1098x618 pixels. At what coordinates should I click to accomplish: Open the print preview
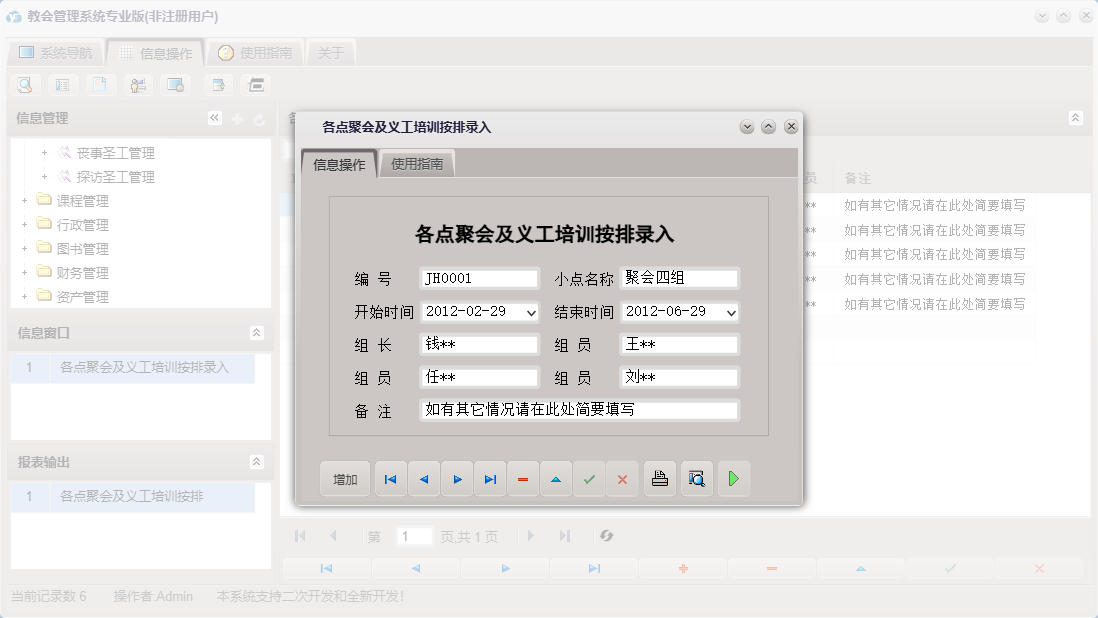(x=696, y=478)
